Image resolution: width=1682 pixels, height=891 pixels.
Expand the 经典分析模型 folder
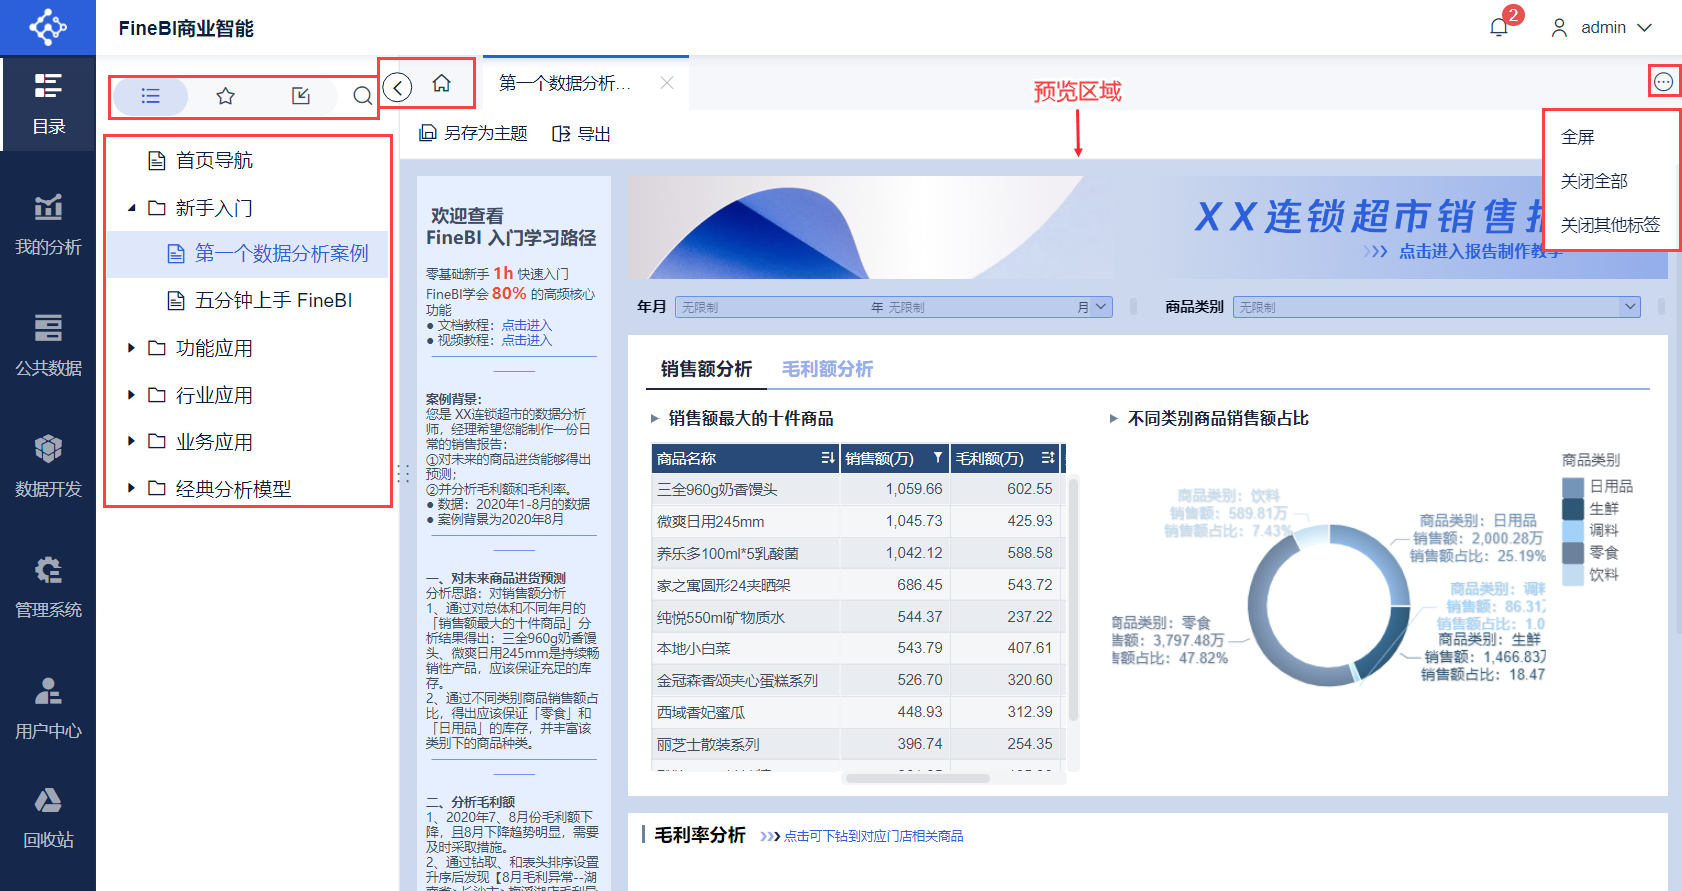pos(131,488)
